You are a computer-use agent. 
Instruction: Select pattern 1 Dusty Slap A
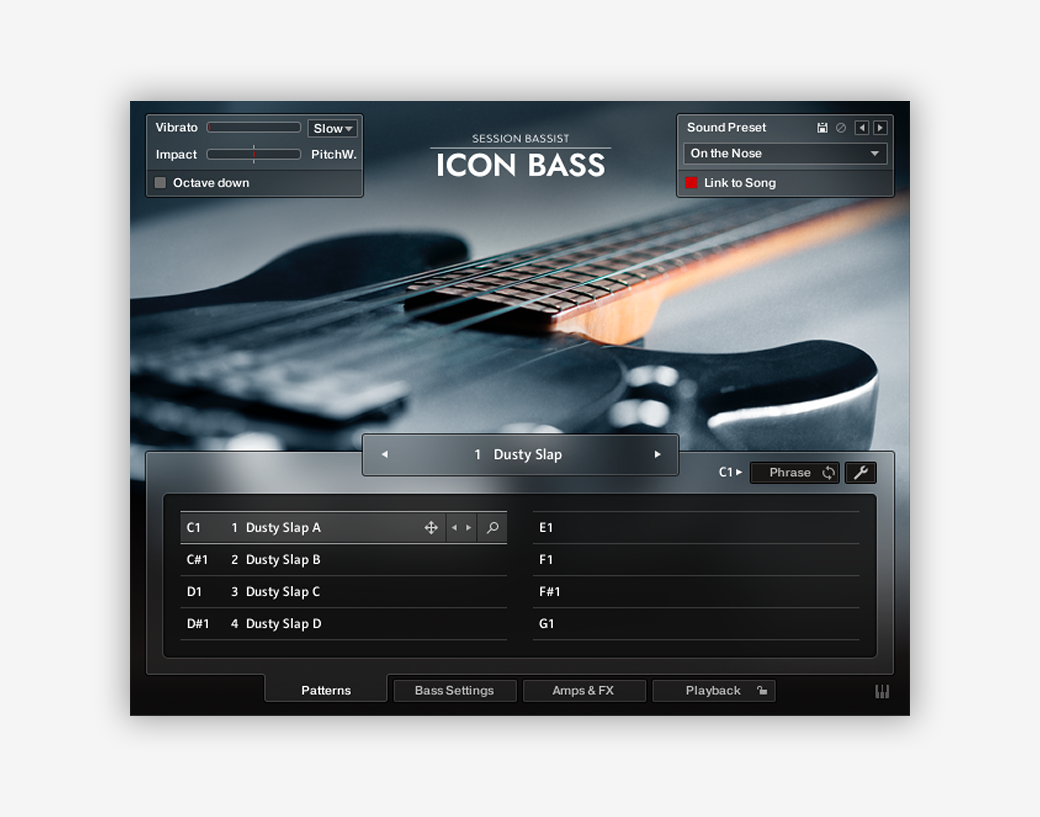[x=344, y=528]
